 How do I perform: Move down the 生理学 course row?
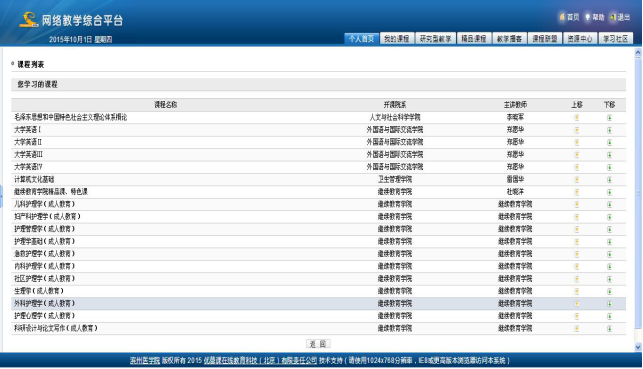(x=609, y=292)
